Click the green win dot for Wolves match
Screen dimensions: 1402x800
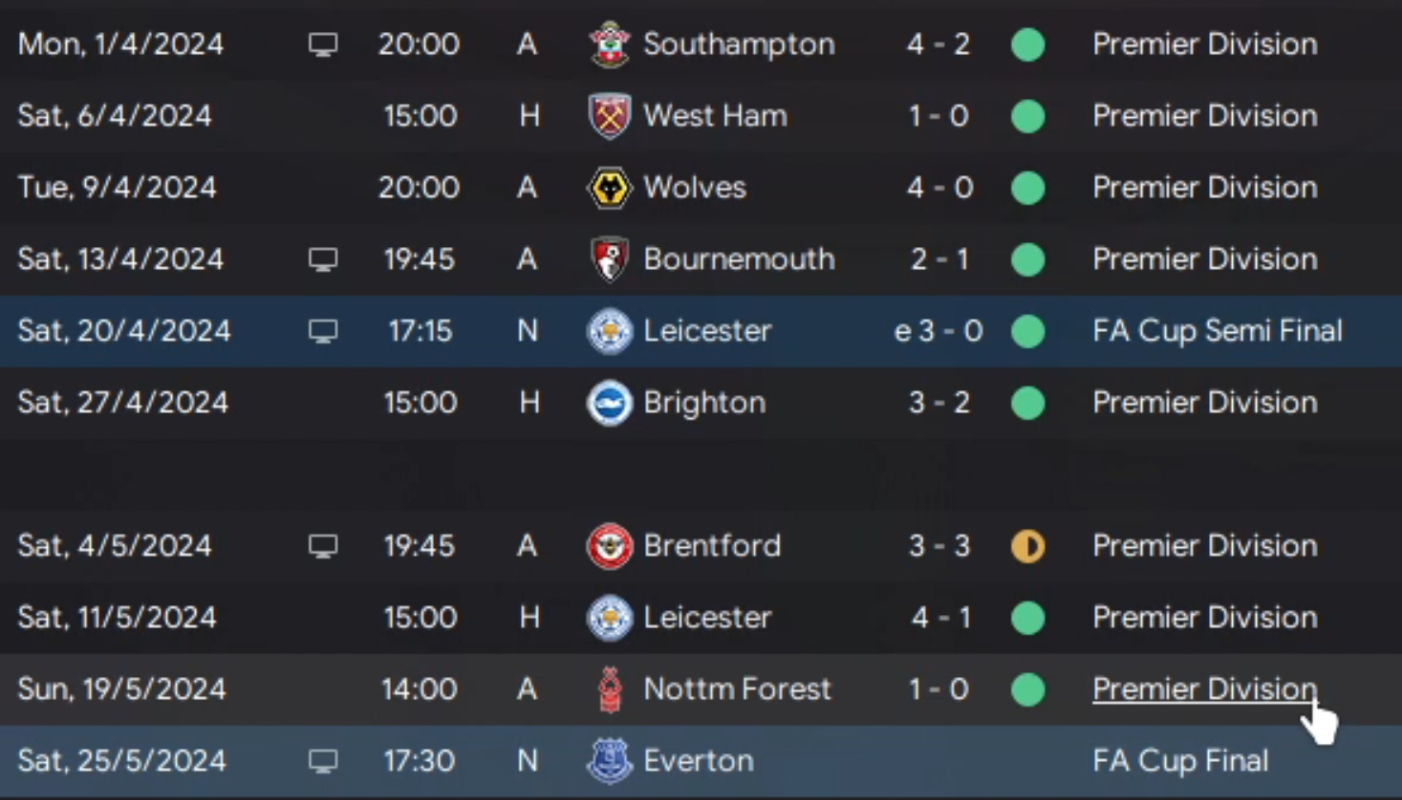pos(1028,188)
